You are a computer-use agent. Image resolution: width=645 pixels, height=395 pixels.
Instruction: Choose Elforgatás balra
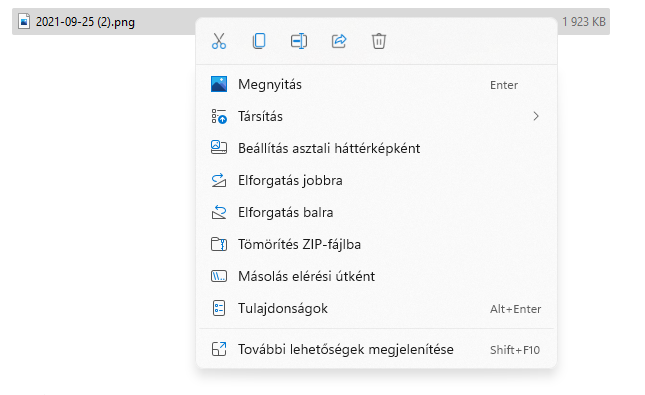[376, 212]
